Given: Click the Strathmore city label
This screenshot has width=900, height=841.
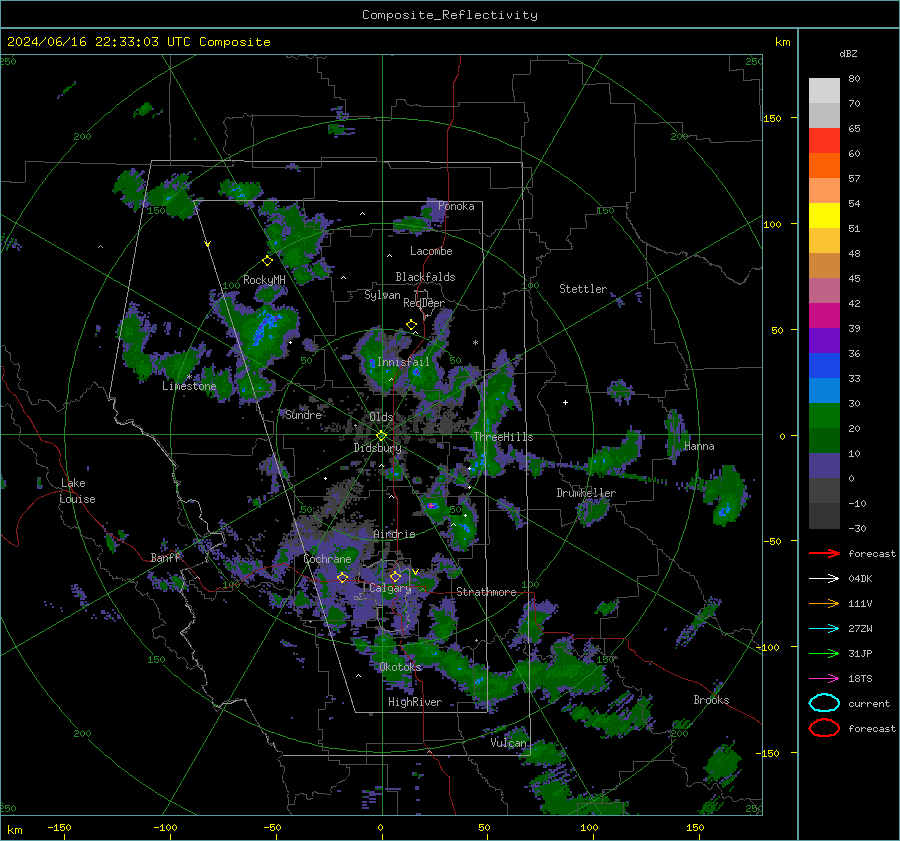Looking at the screenshot, I should click(486, 592).
